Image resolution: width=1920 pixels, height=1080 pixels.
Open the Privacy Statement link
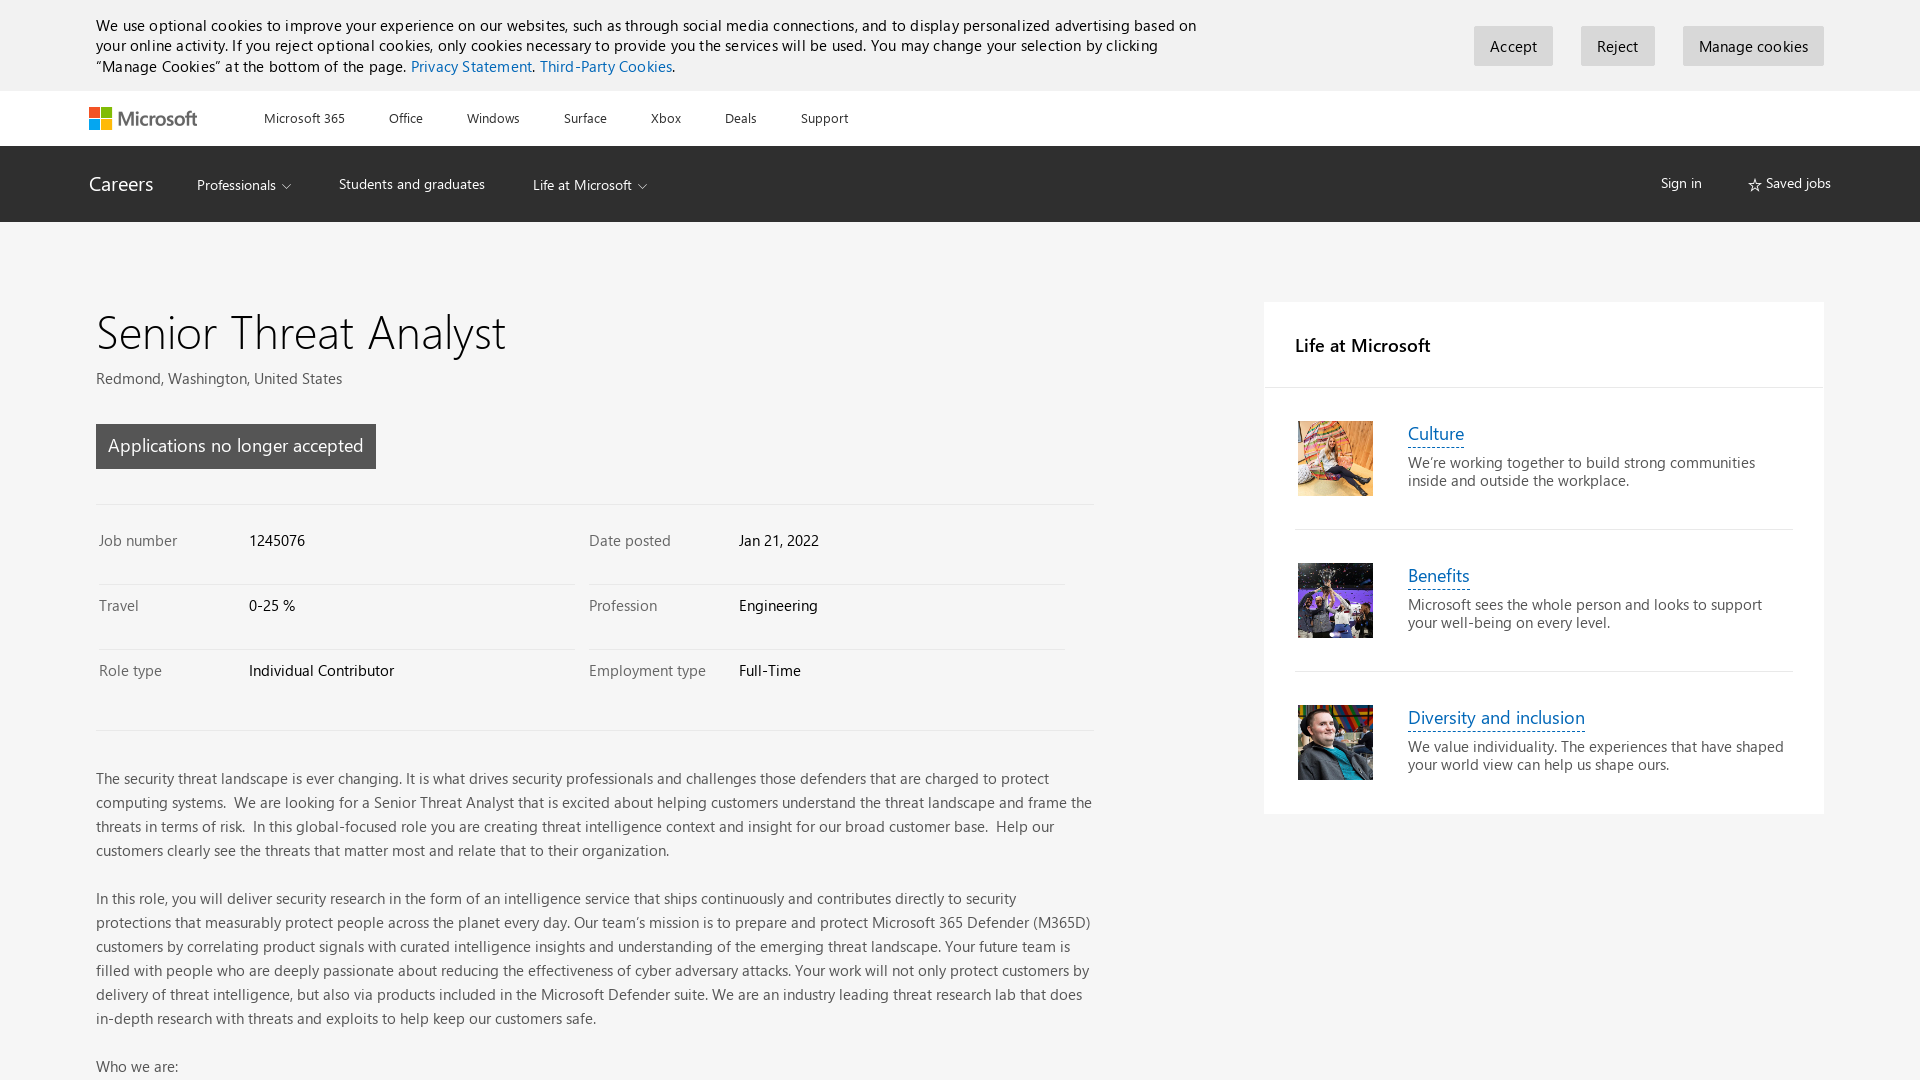point(471,66)
